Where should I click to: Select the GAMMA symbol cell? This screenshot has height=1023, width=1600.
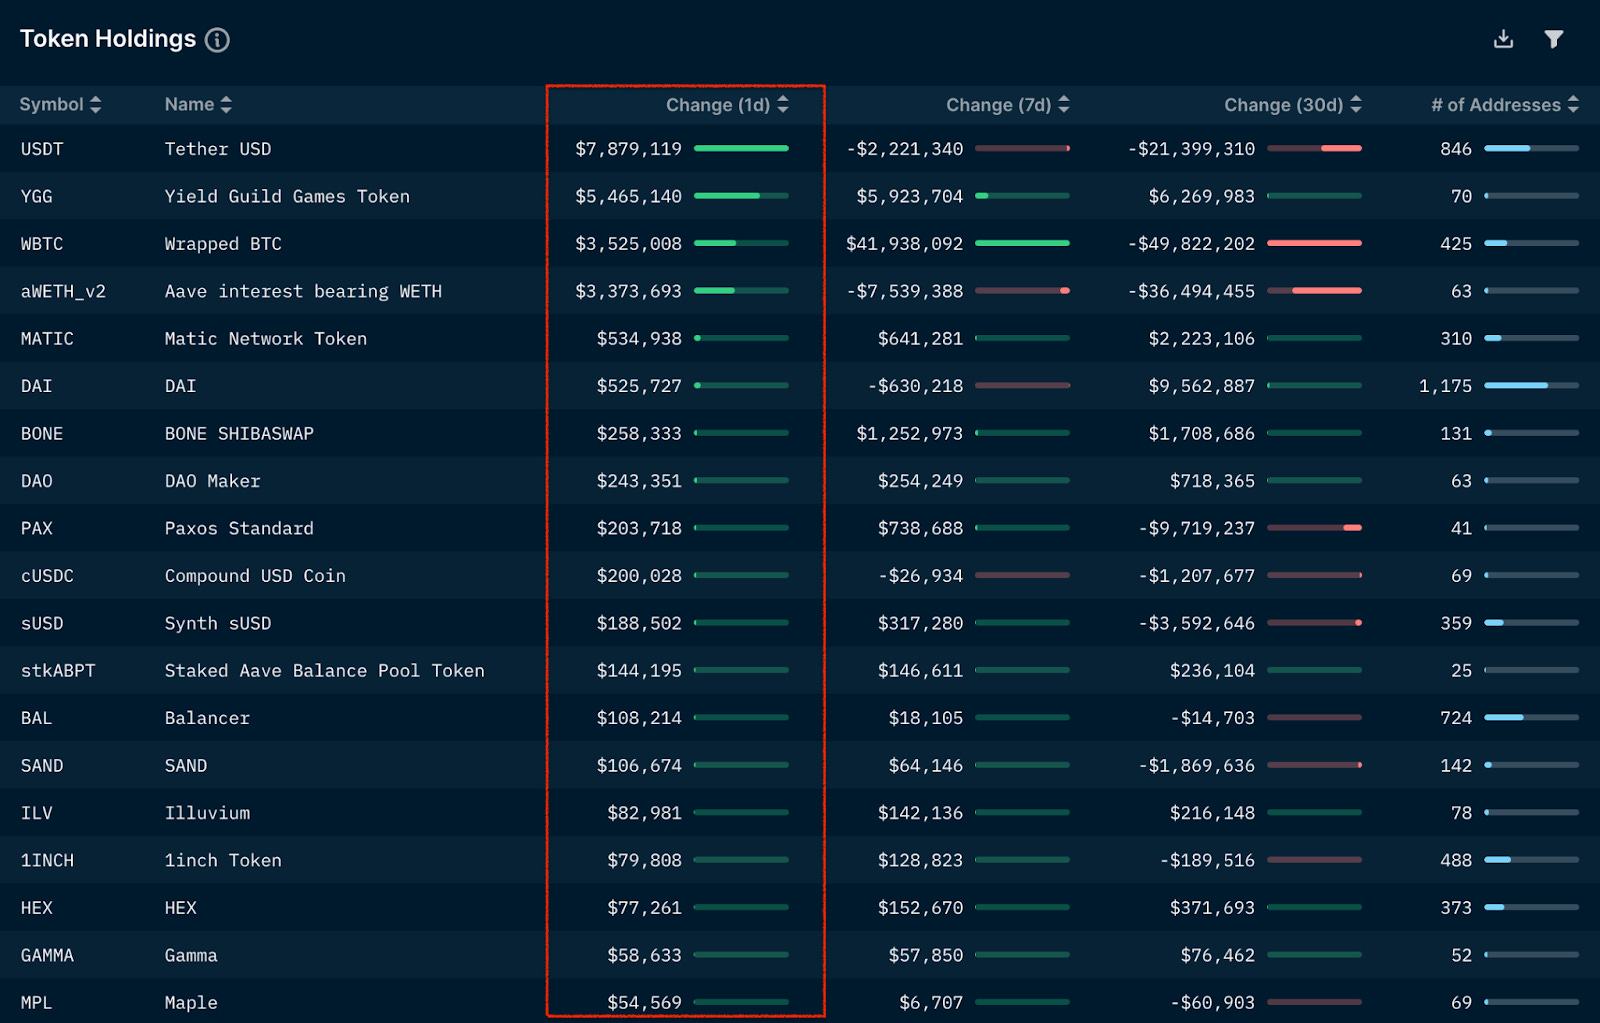pyautogui.click(x=47, y=956)
